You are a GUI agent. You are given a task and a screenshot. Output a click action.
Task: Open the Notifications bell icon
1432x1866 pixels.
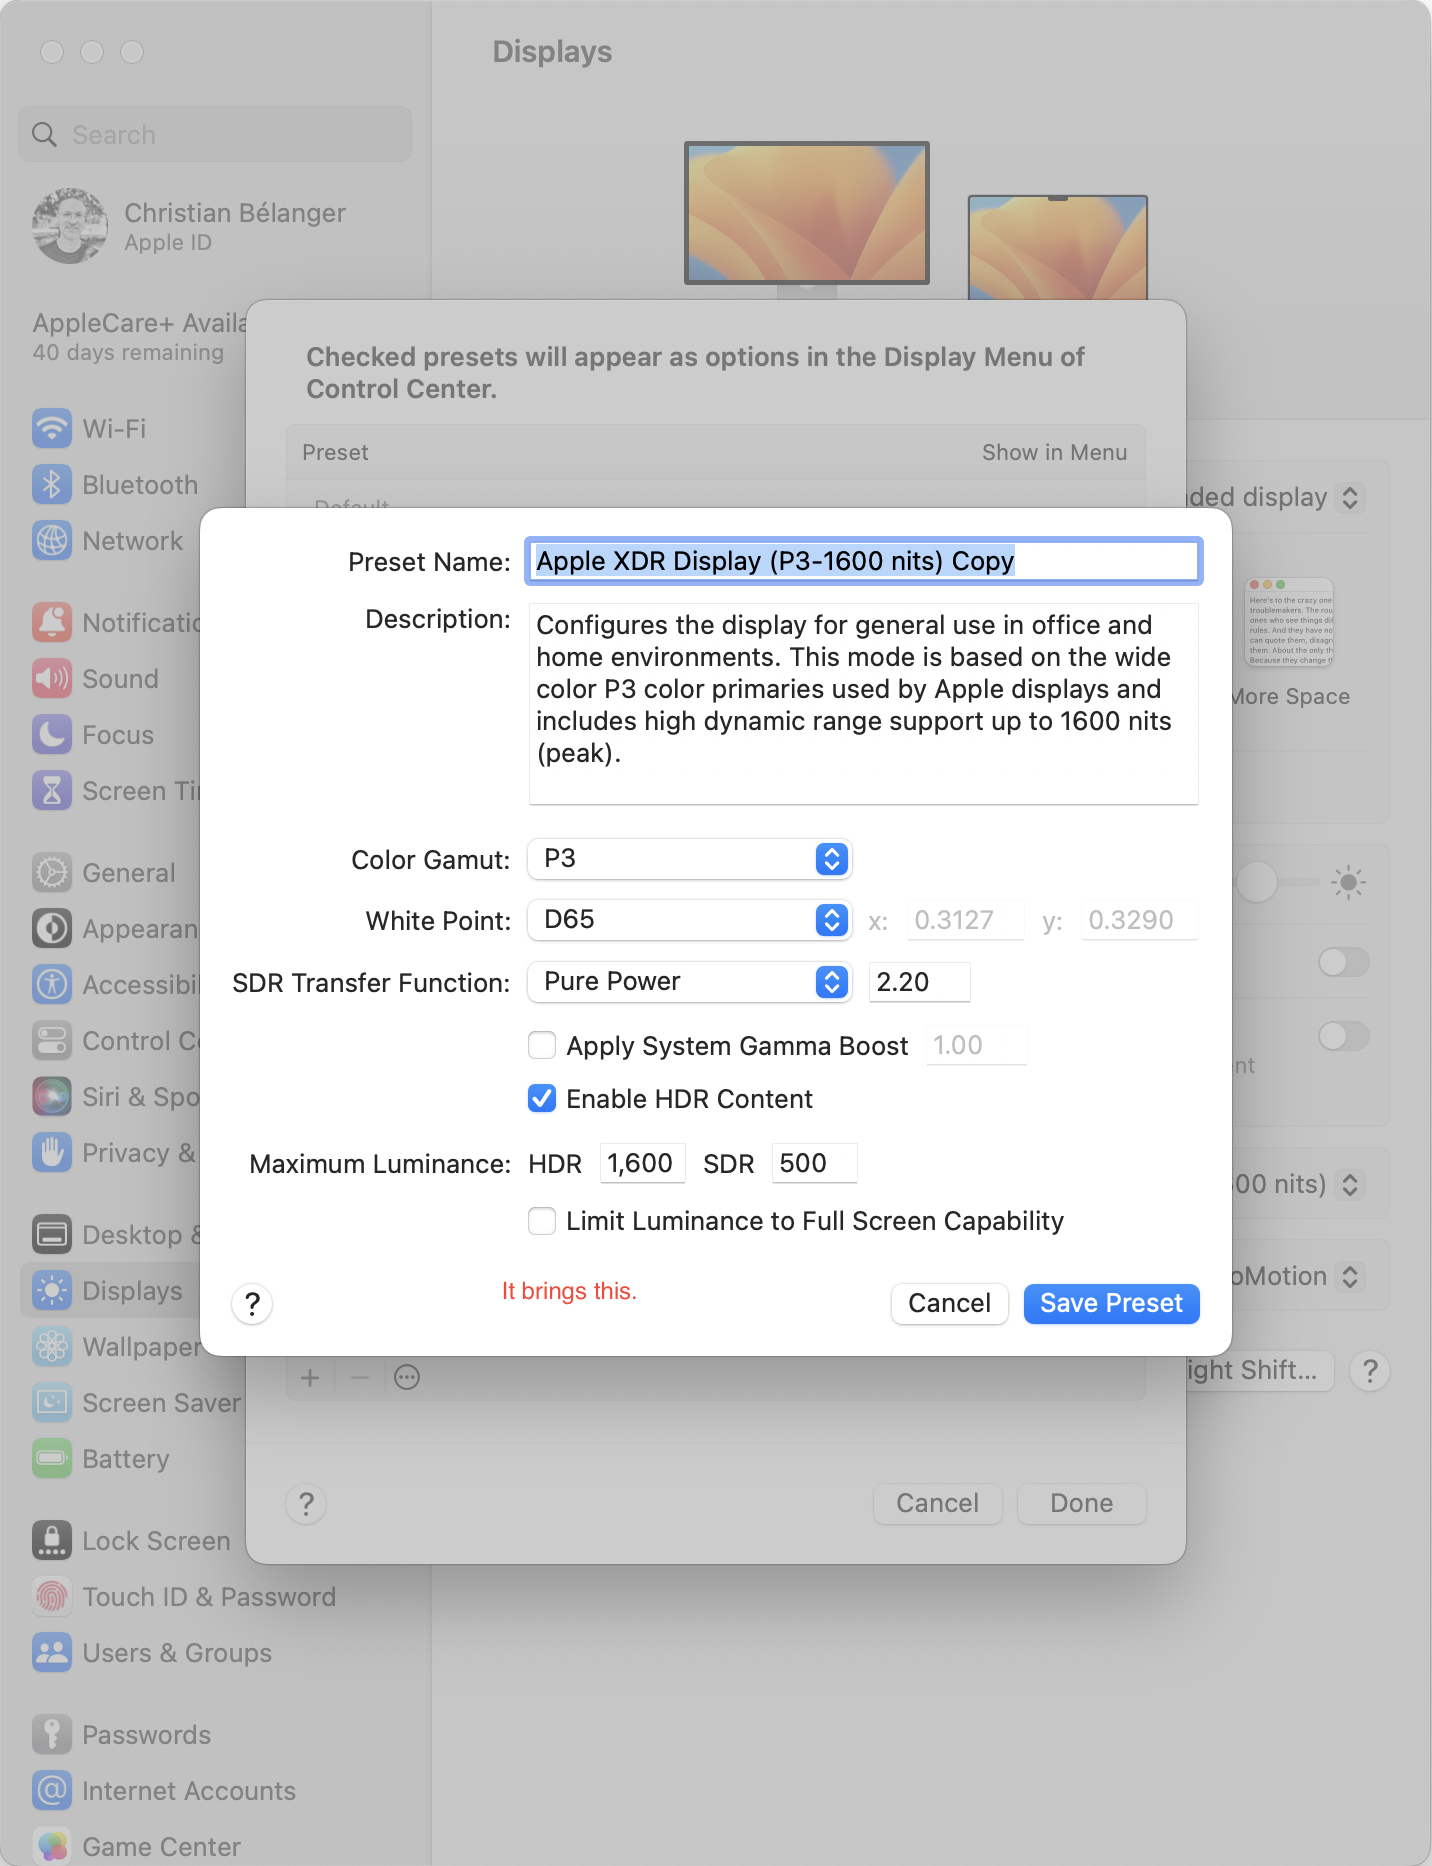52,623
